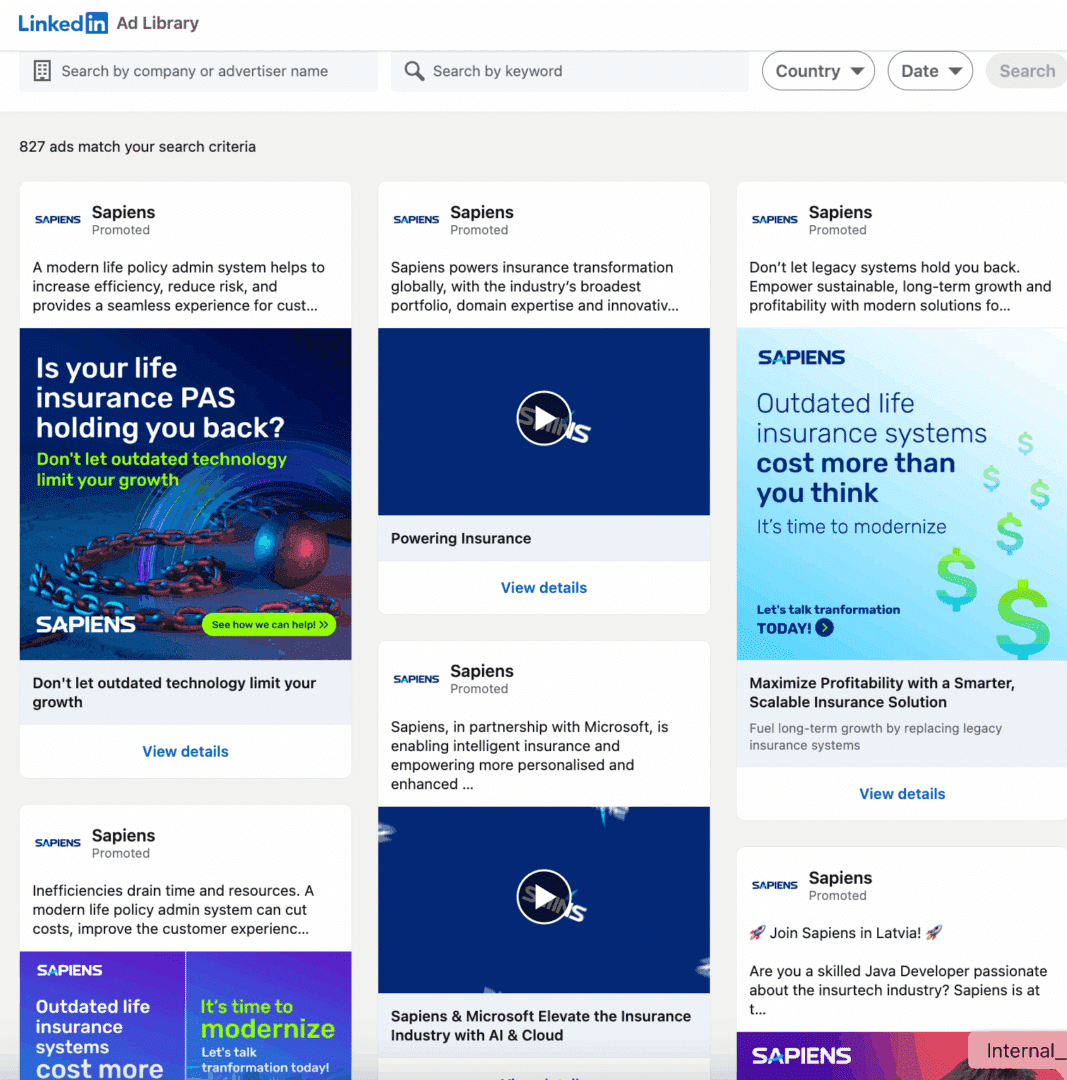Click the Search button
This screenshot has width=1067, height=1080.
click(x=1026, y=71)
